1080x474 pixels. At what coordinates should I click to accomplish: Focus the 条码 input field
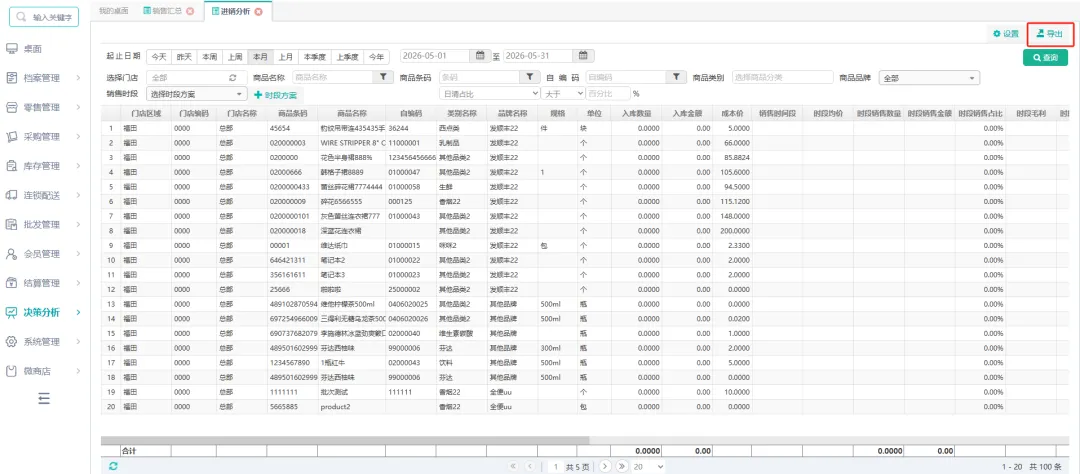[479, 77]
